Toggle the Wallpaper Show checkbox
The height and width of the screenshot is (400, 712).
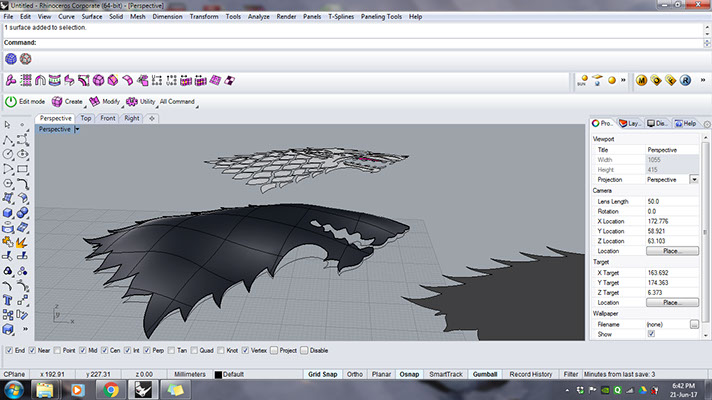coord(651,334)
